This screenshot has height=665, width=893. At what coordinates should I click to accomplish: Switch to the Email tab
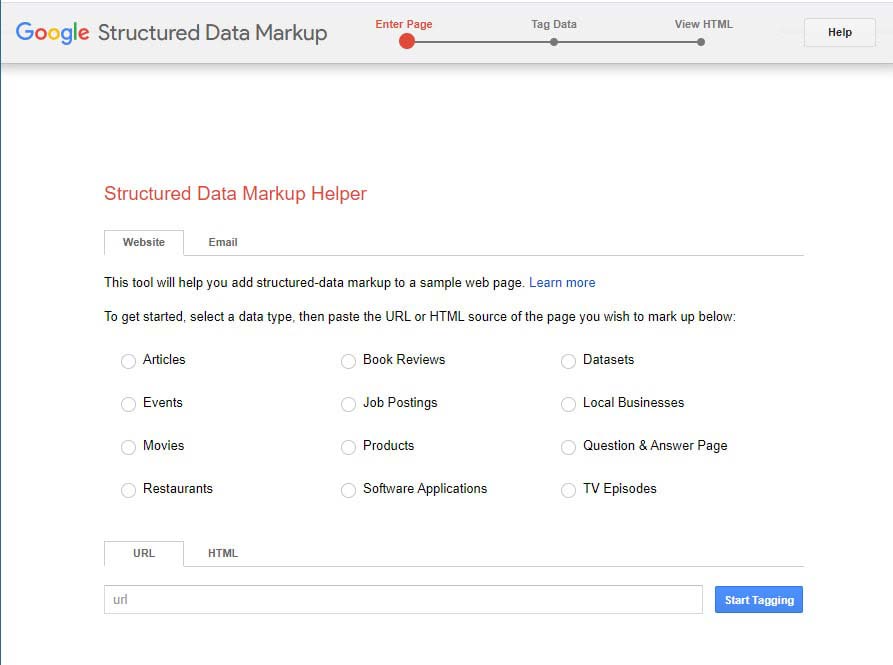[222, 242]
